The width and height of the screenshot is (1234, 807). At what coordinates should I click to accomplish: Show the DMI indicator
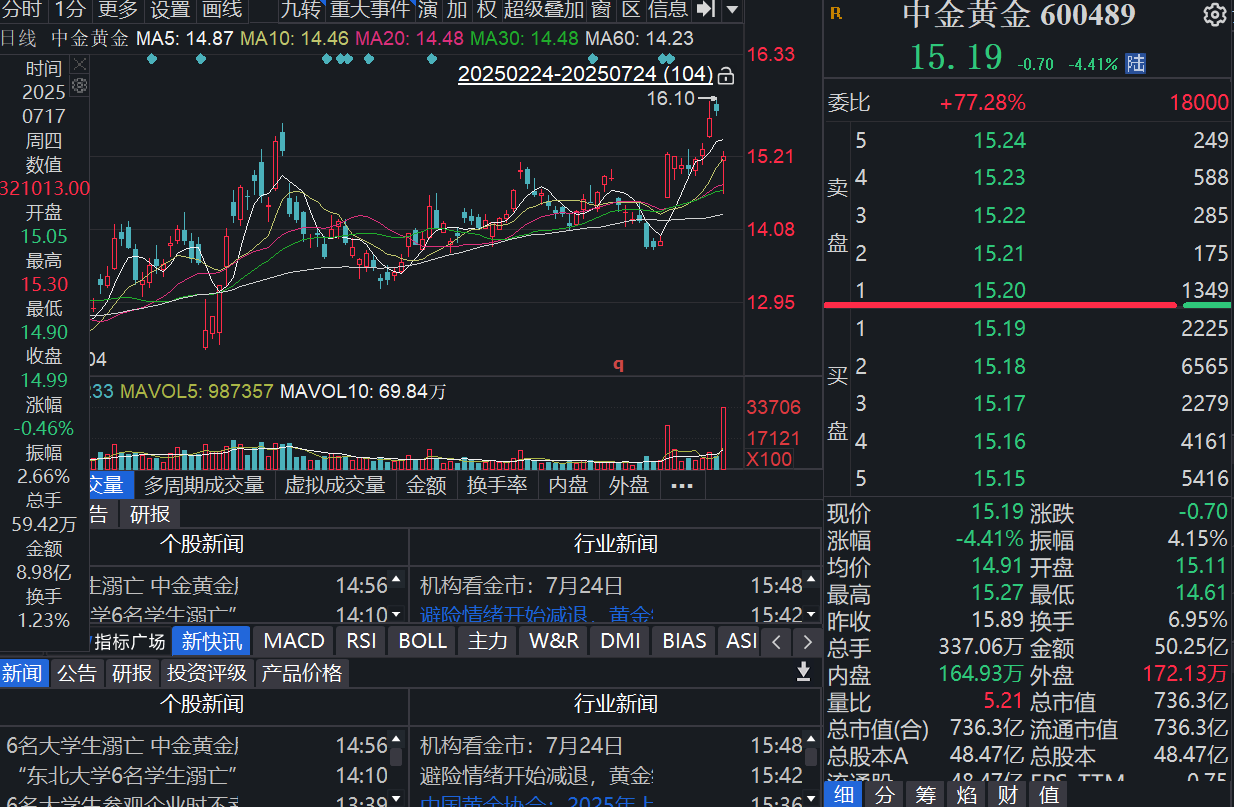coord(620,641)
